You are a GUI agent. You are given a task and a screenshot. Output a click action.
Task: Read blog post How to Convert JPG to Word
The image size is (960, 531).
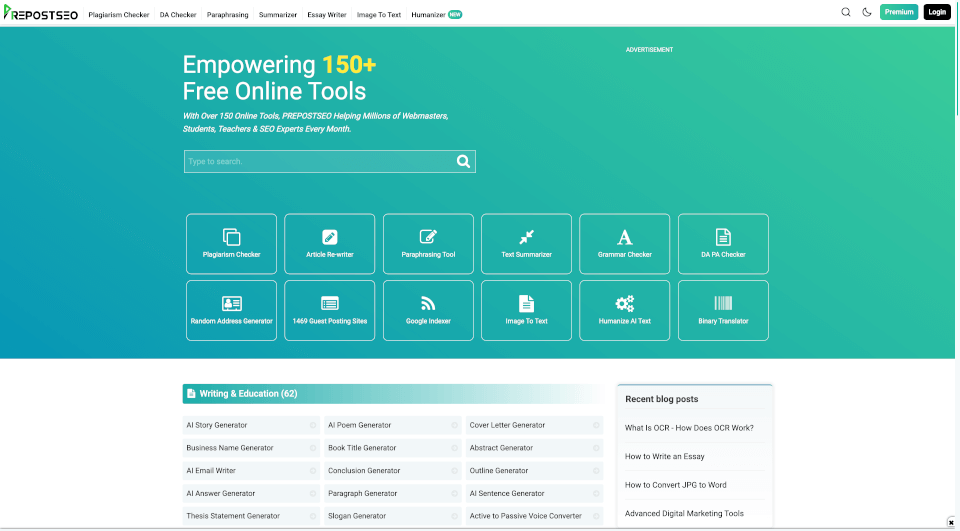(675, 484)
